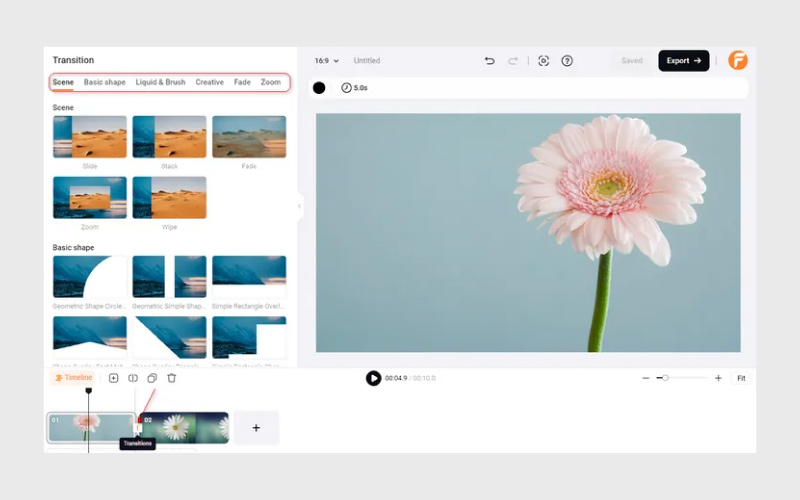Go to the Fade tab
The image size is (800, 500).
coord(242,82)
